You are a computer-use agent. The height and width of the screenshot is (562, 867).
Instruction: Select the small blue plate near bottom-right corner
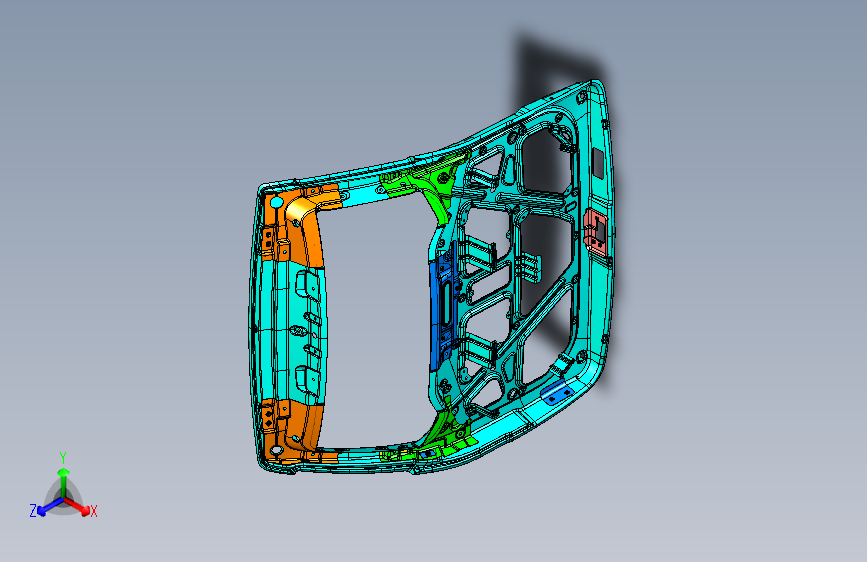pos(557,393)
